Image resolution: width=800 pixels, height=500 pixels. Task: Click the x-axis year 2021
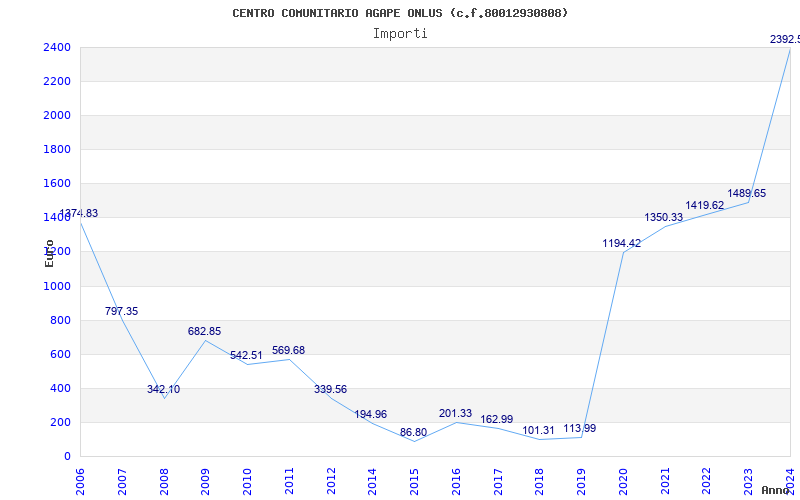pos(665,482)
